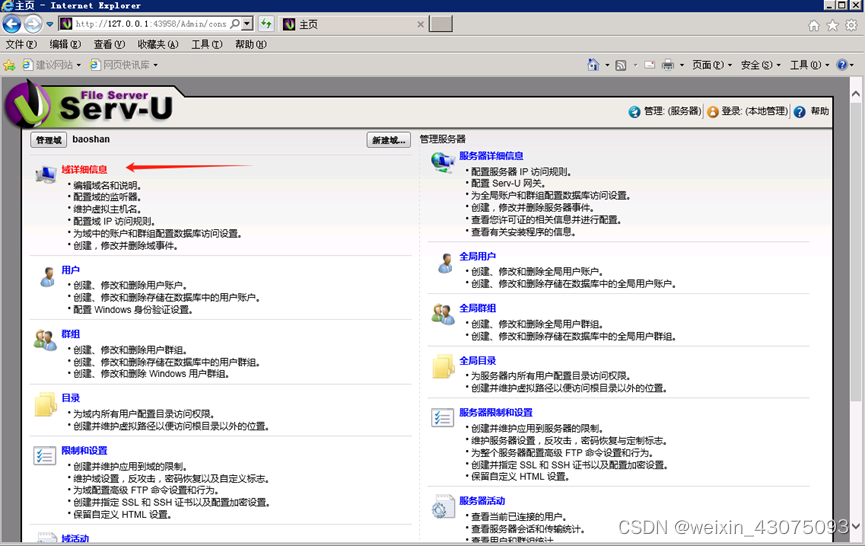
Task: Open the 页面(P) dropdown menu
Action: click(712, 65)
